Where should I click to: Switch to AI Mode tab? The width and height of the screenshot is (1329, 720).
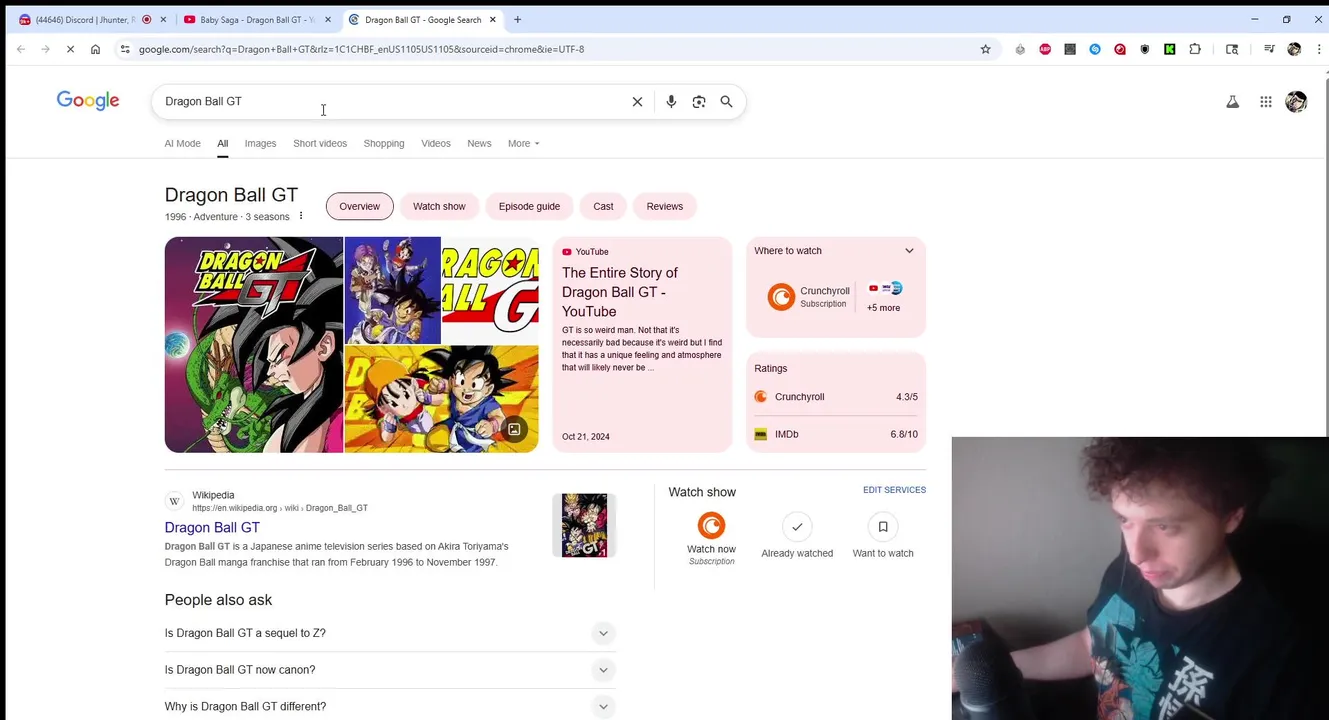point(182,143)
